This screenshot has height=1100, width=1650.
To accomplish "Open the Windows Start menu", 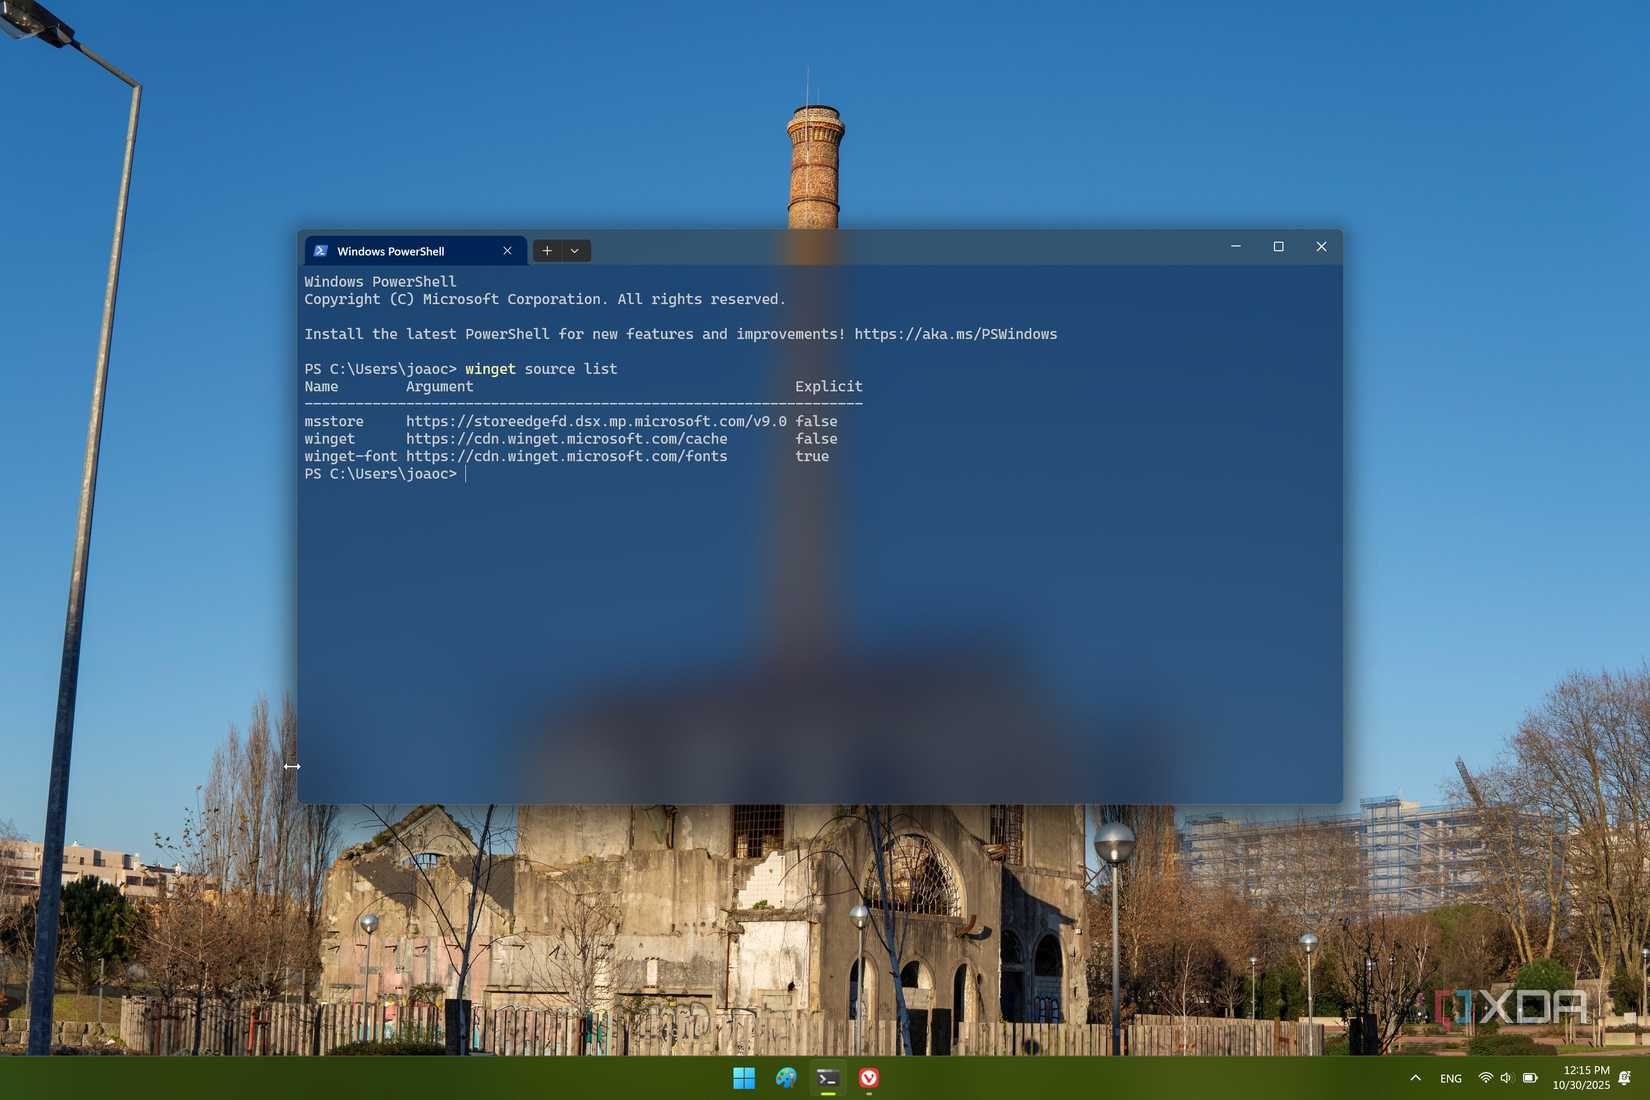I will click(743, 1078).
